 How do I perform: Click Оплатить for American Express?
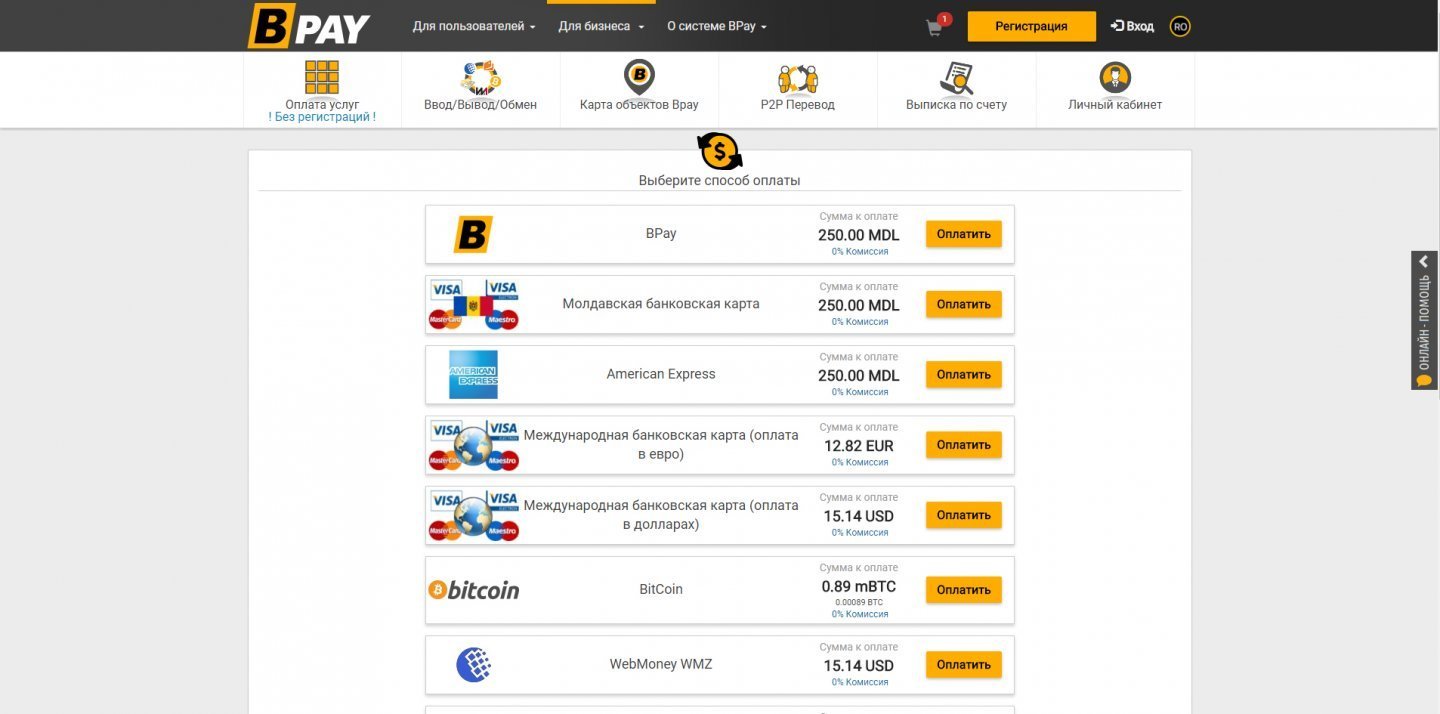(x=964, y=374)
